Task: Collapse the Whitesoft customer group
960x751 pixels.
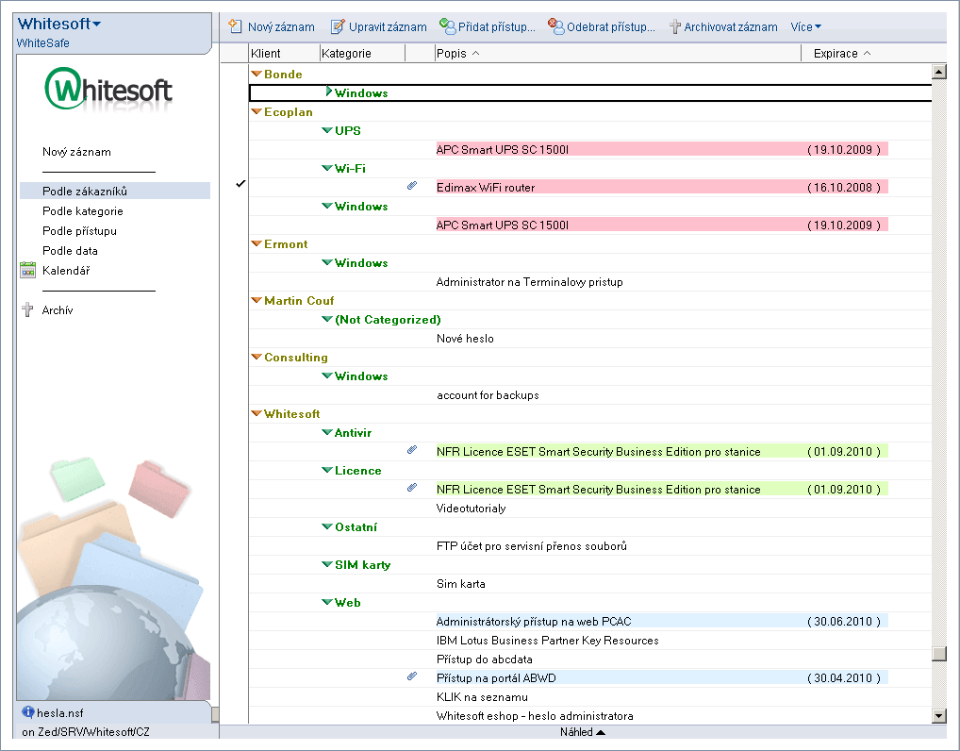Action: [256, 414]
